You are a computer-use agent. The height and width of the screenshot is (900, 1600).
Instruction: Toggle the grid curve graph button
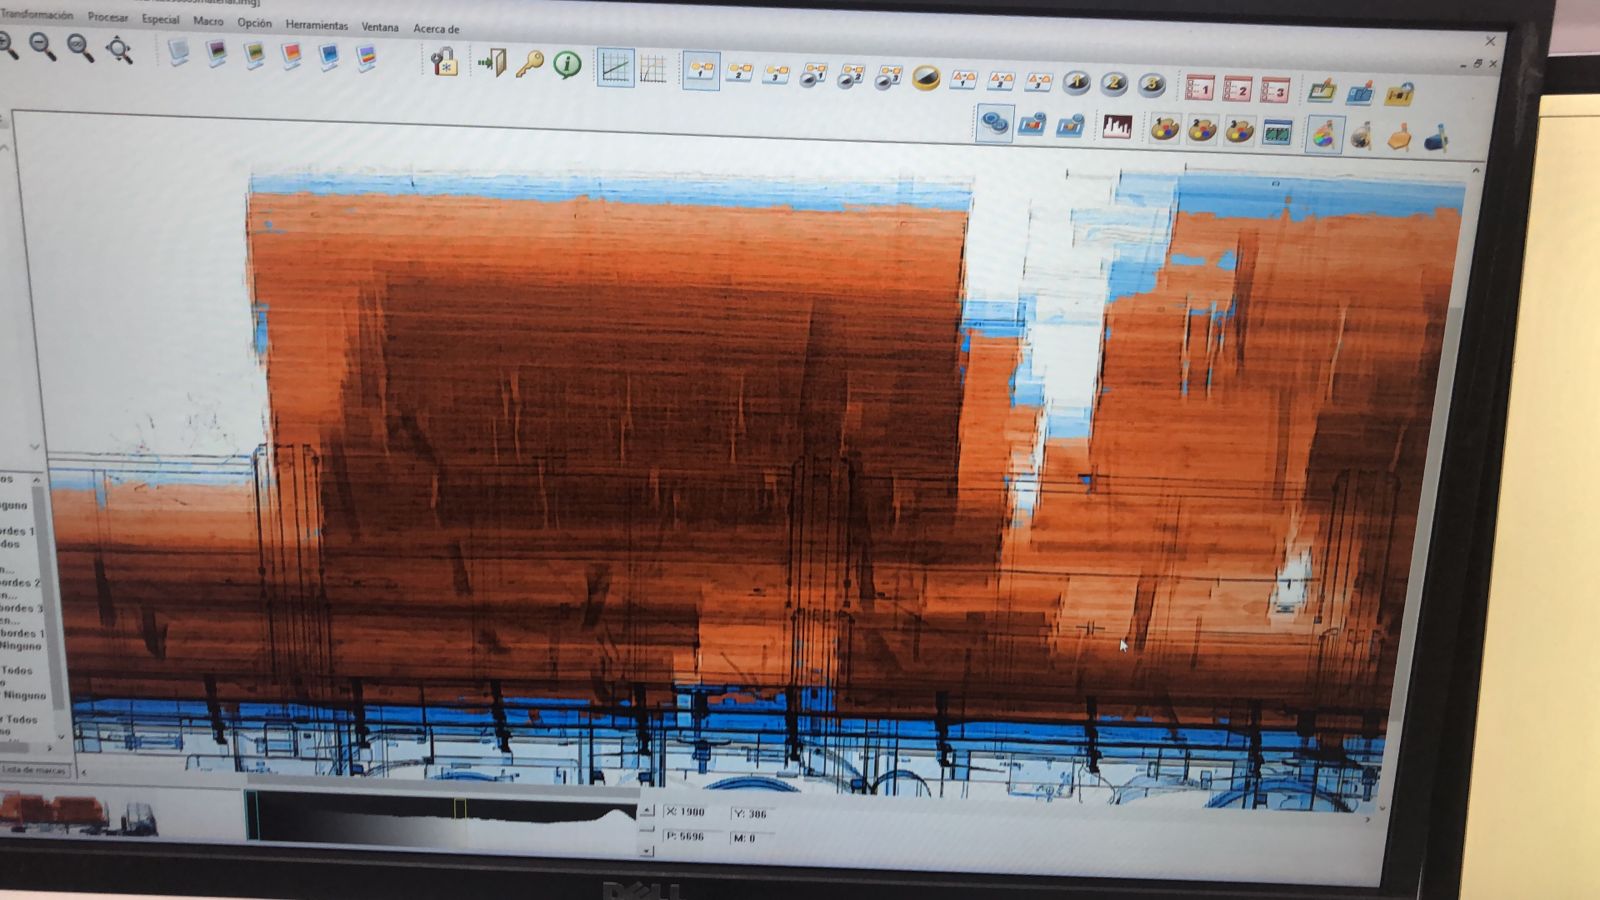coord(653,70)
